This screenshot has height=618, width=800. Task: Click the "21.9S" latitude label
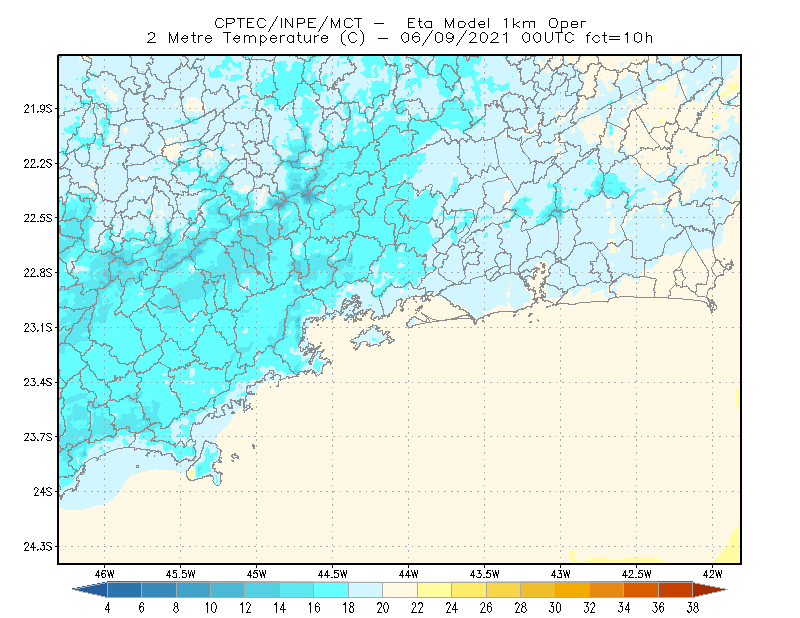pos(37,109)
